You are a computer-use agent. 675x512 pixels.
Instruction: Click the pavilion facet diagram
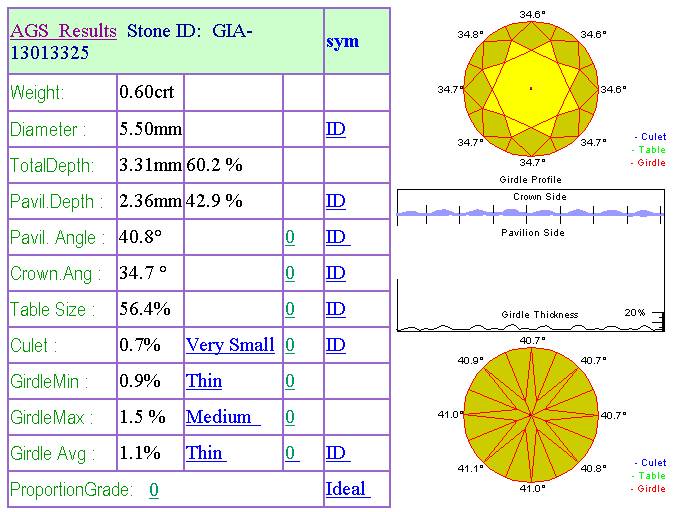pos(531,415)
